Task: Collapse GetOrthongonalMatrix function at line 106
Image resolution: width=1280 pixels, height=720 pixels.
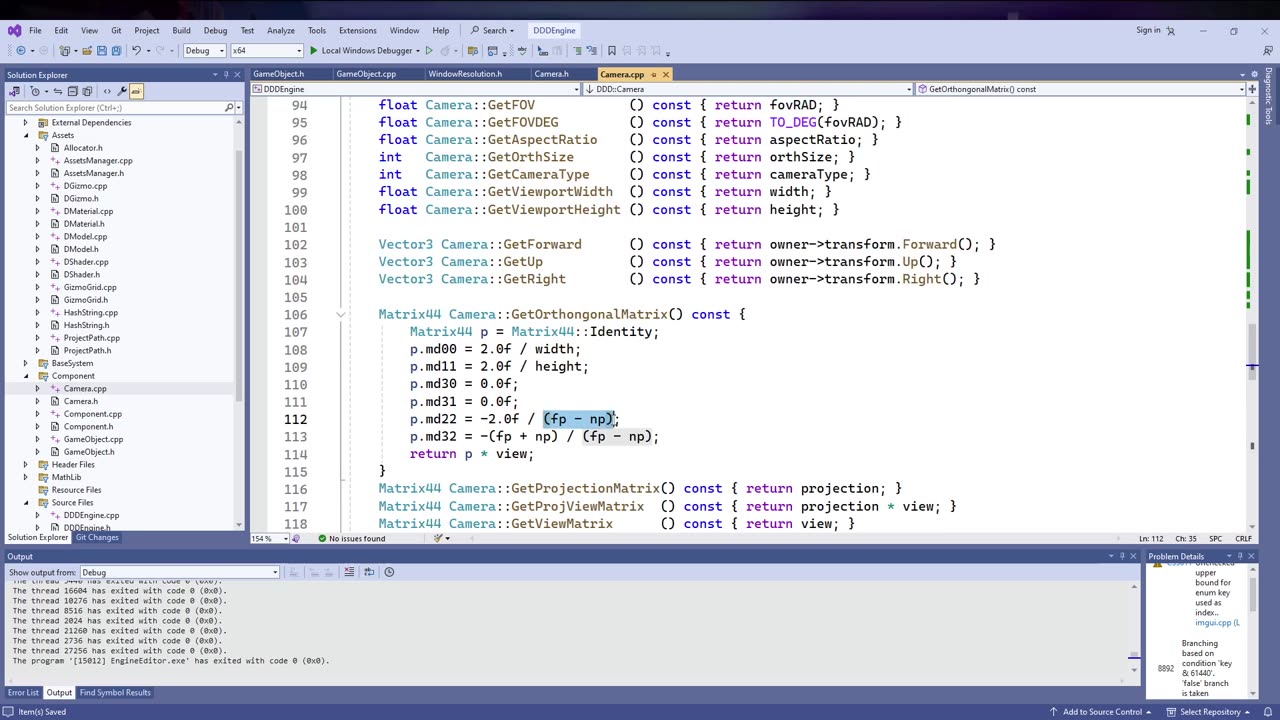Action: point(341,315)
